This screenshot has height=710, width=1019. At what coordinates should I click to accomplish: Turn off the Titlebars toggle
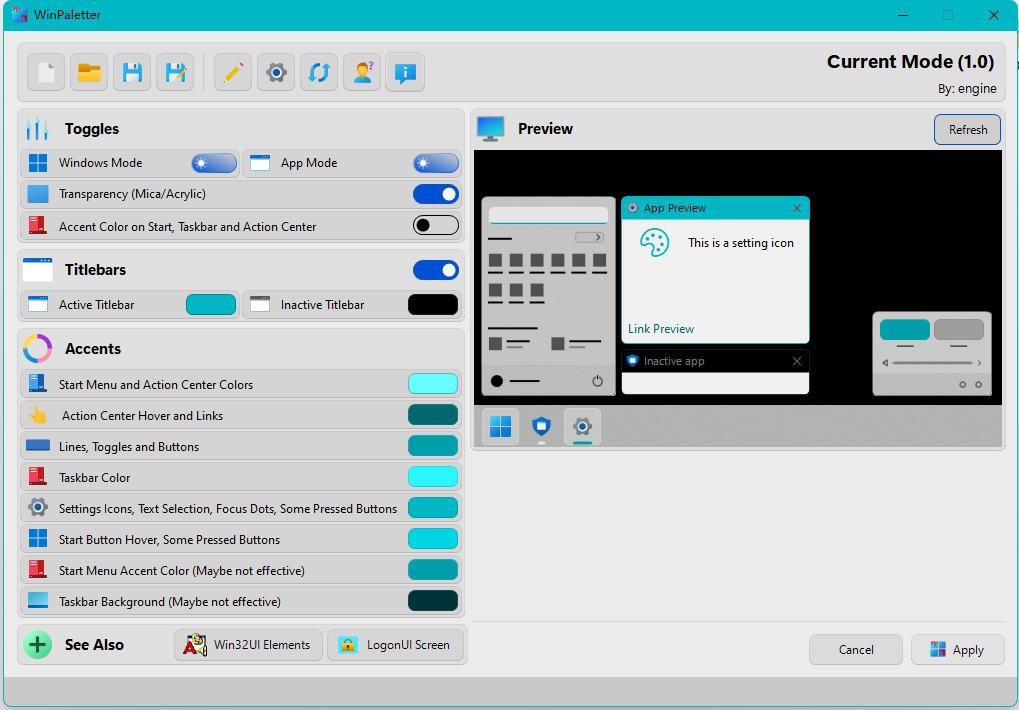pos(436,270)
